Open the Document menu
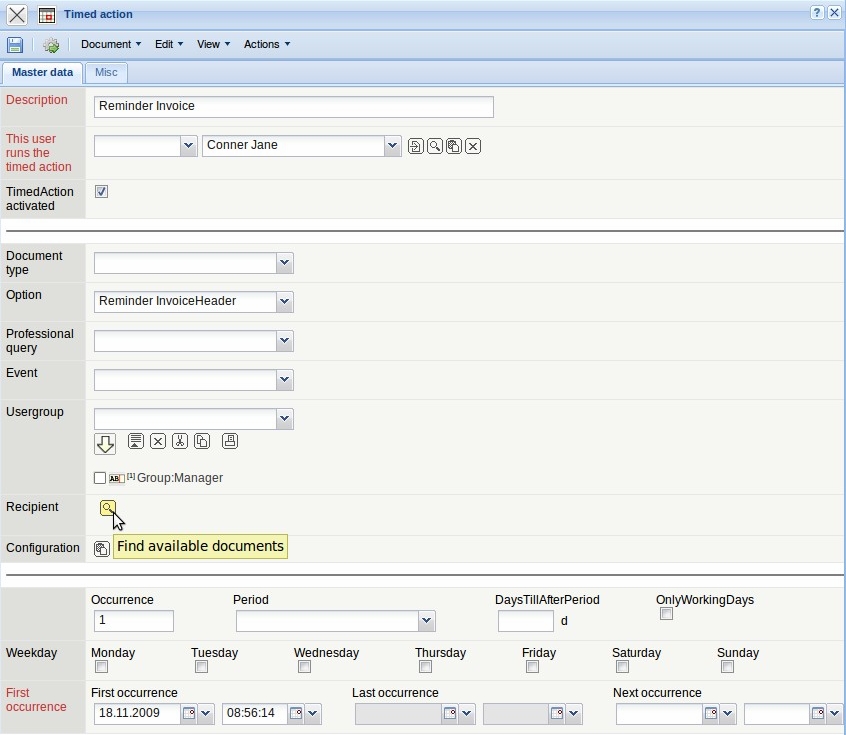The image size is (846, 735). (110, 44)
